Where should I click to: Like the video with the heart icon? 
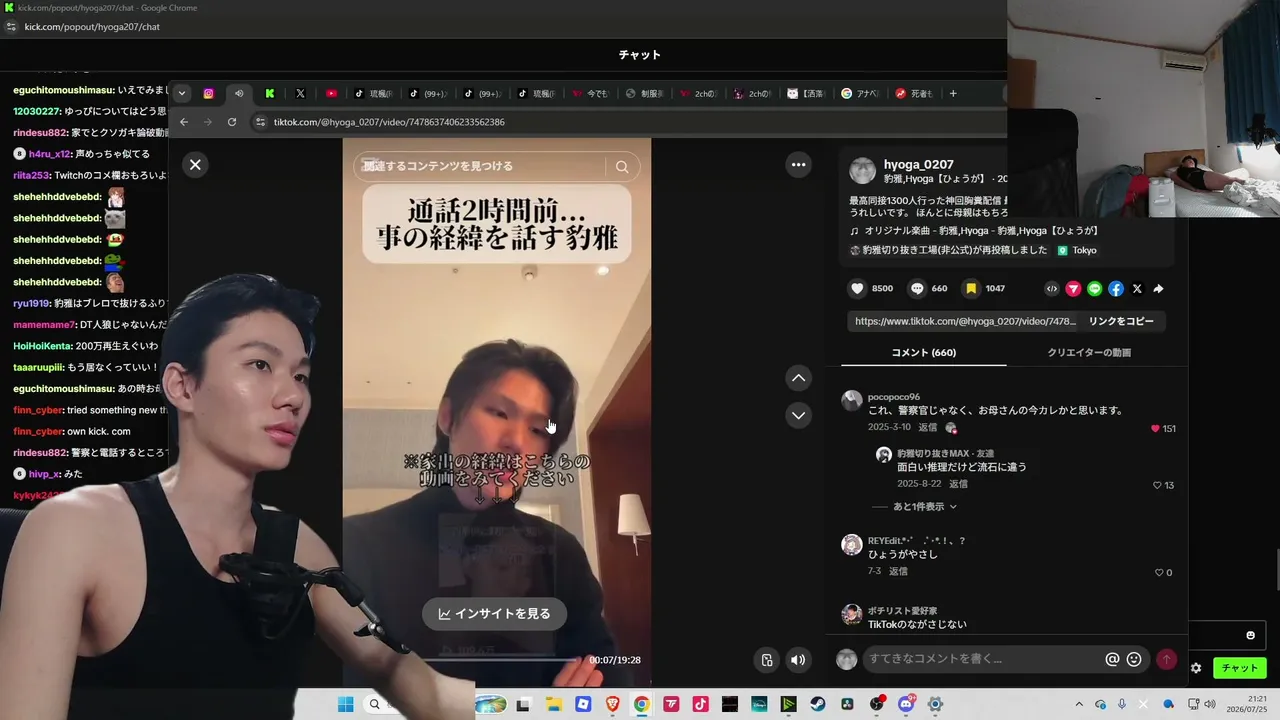857,289
